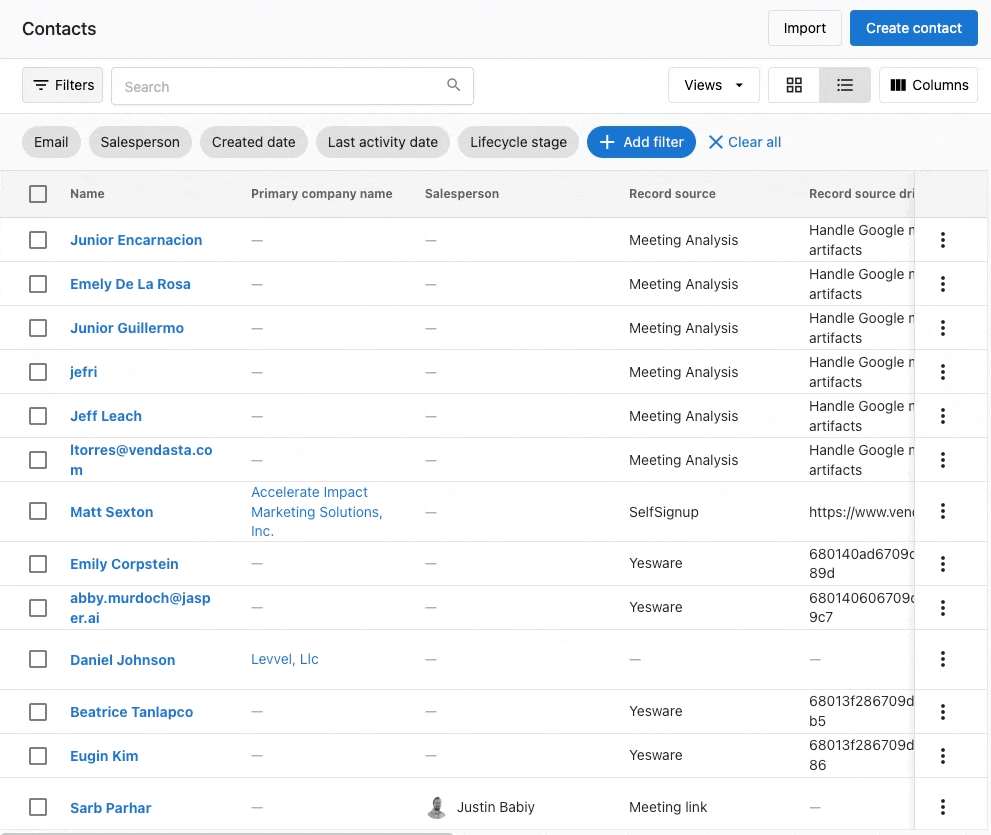Open actions menu for Sarb Parhar's row
The image size is (991, 835).
pos(942,806)
